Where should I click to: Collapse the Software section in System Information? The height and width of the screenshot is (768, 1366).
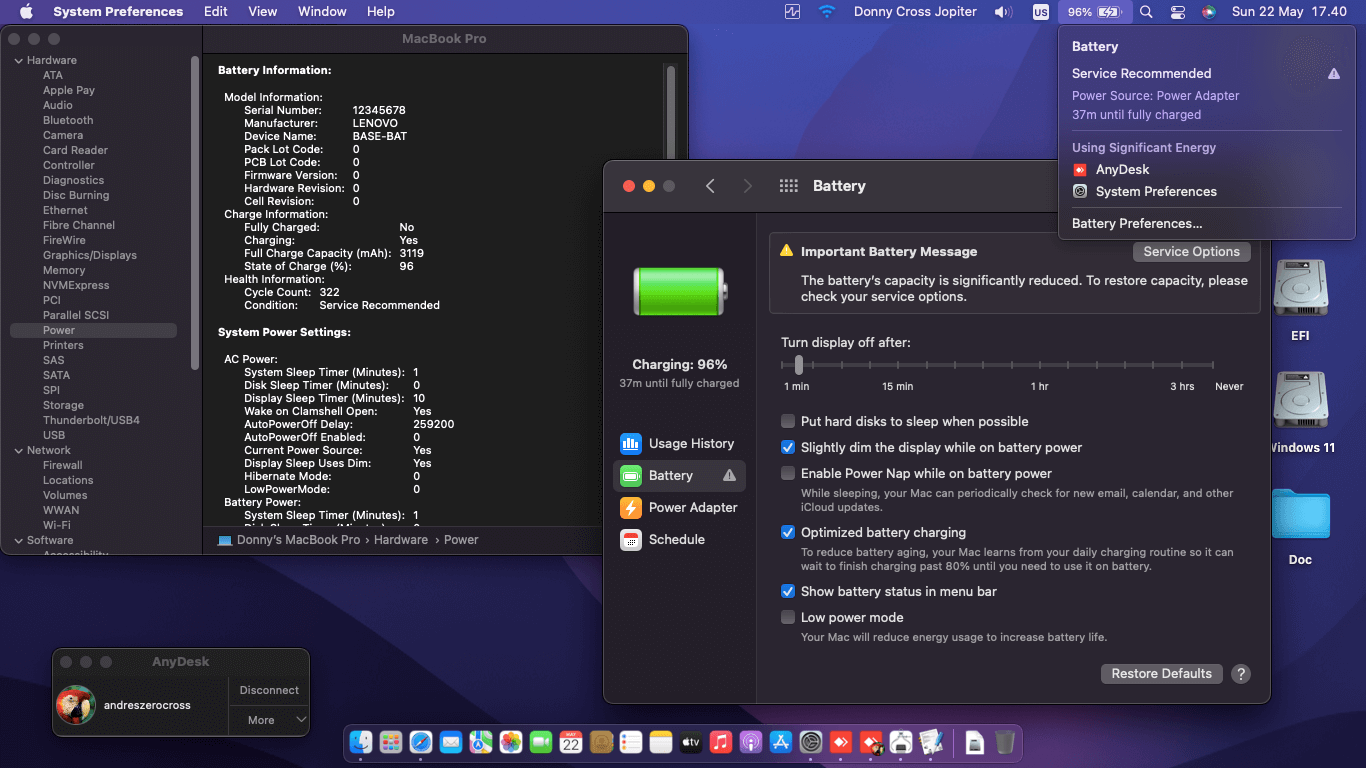pos(18,541)
